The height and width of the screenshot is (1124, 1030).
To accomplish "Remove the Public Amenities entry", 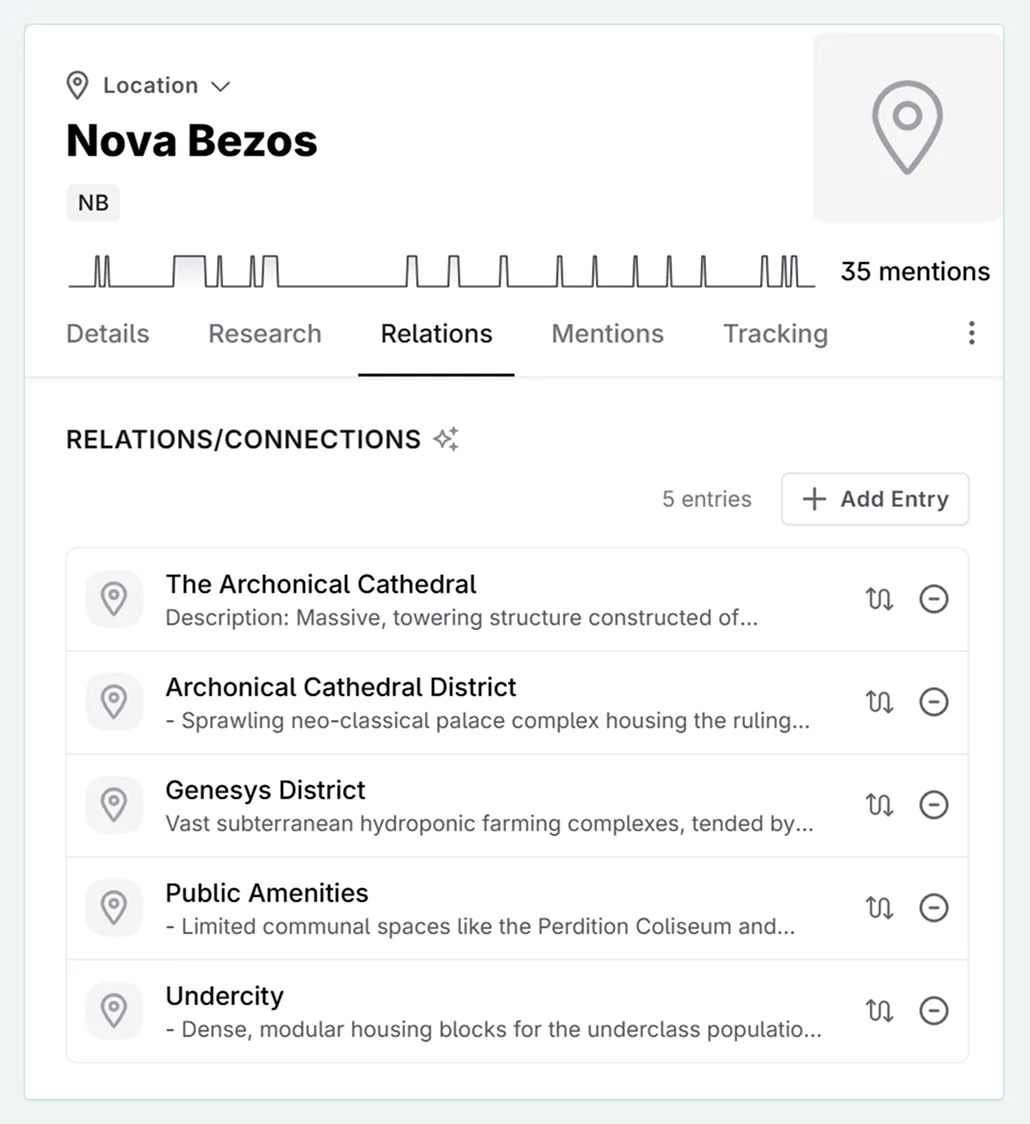I will 933,908.
